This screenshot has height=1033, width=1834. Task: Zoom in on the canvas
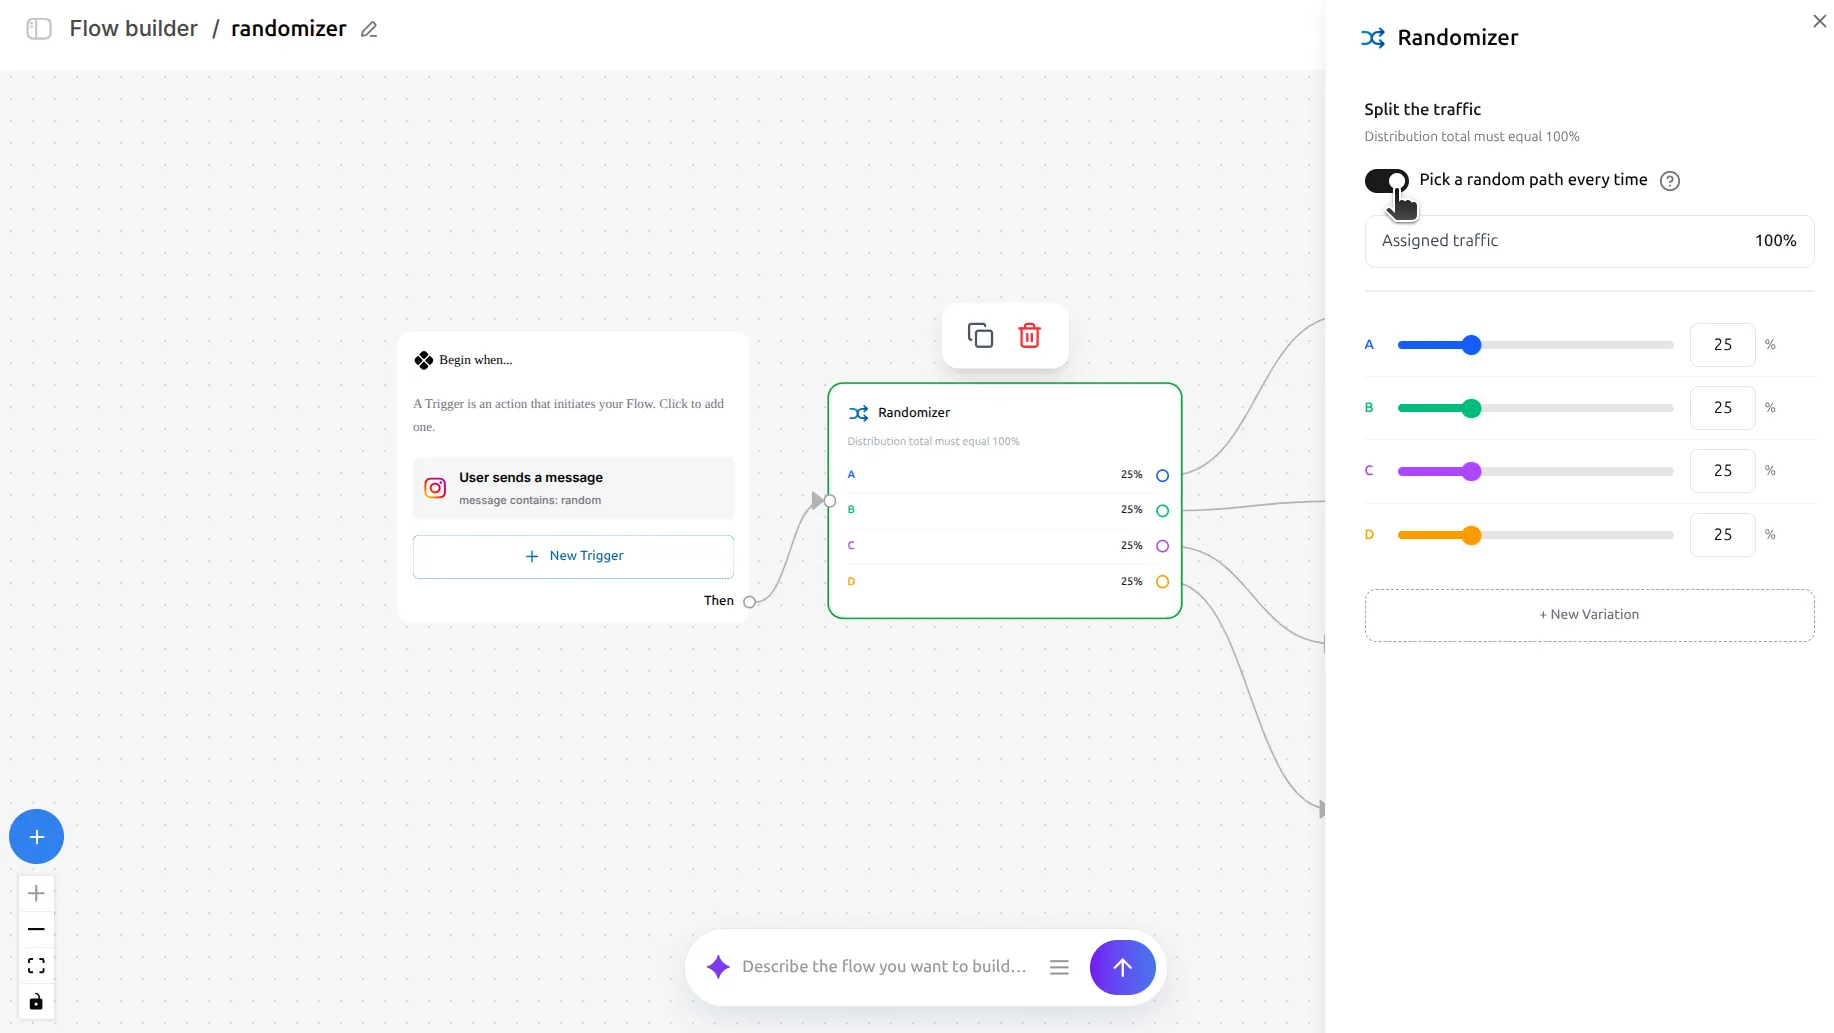pyautogui.click(x=36, y=893)
